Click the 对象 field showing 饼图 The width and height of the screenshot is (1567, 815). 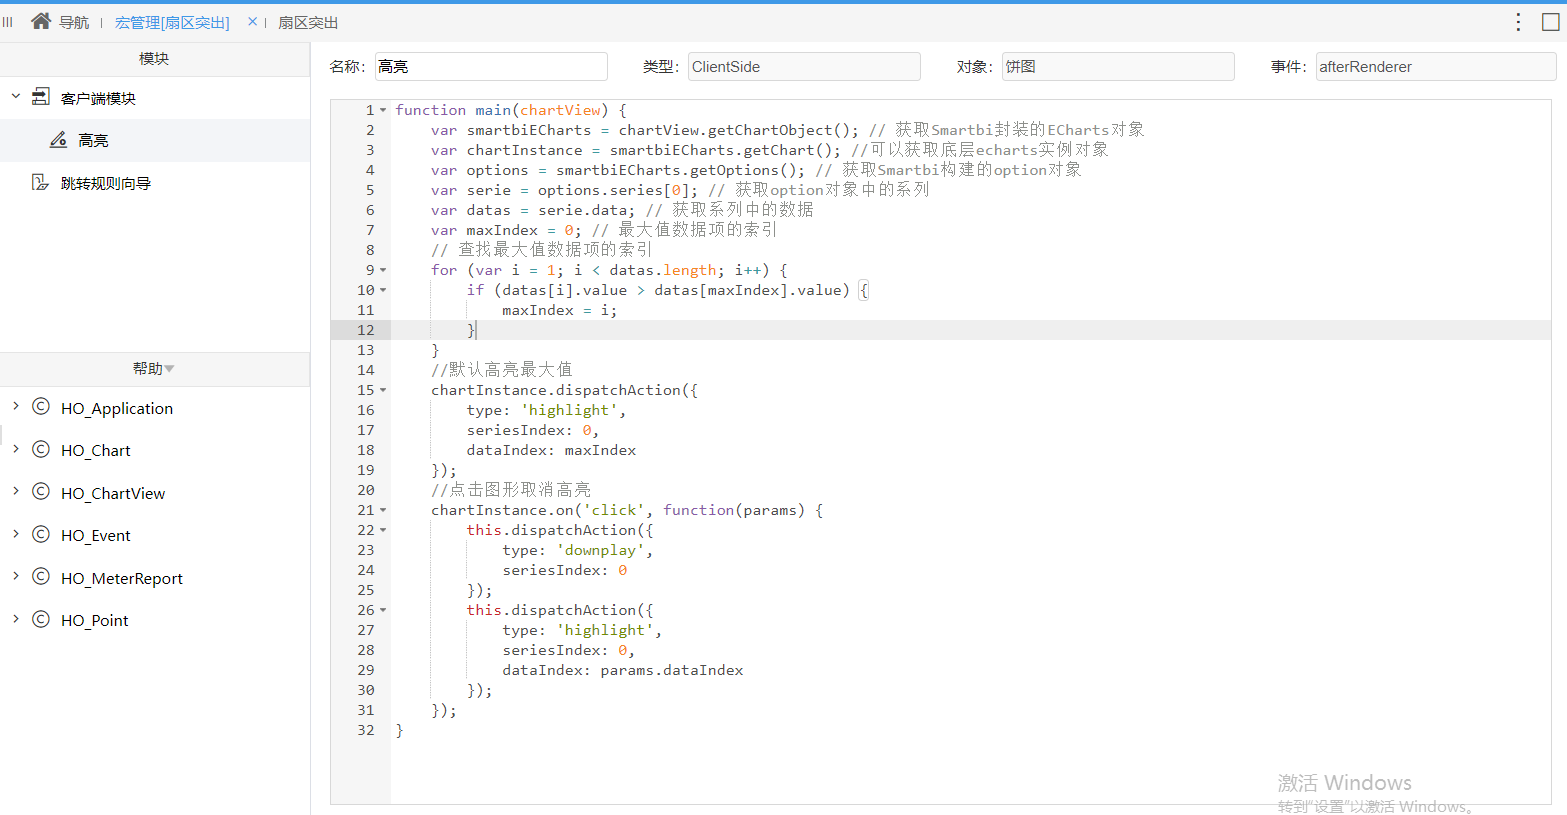click(x=1118, y=67)
